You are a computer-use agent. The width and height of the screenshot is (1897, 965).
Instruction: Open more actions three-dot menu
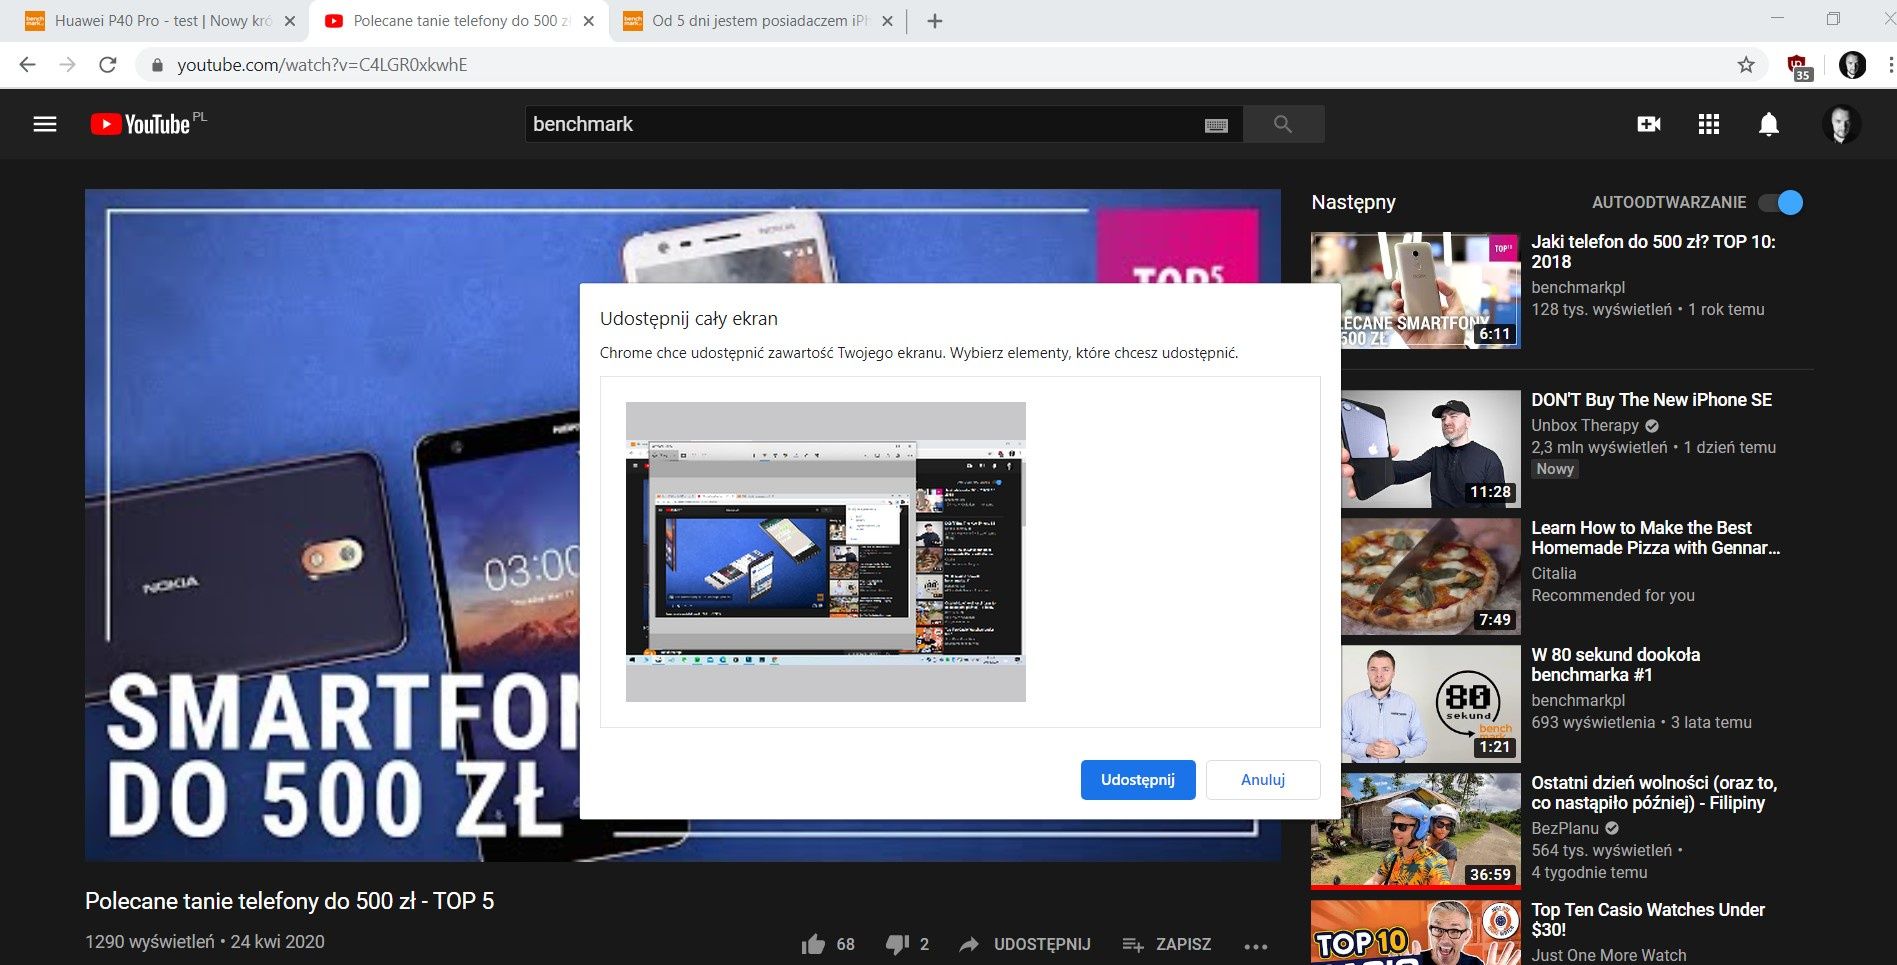pyautogui.click(x=1256, y=945)
